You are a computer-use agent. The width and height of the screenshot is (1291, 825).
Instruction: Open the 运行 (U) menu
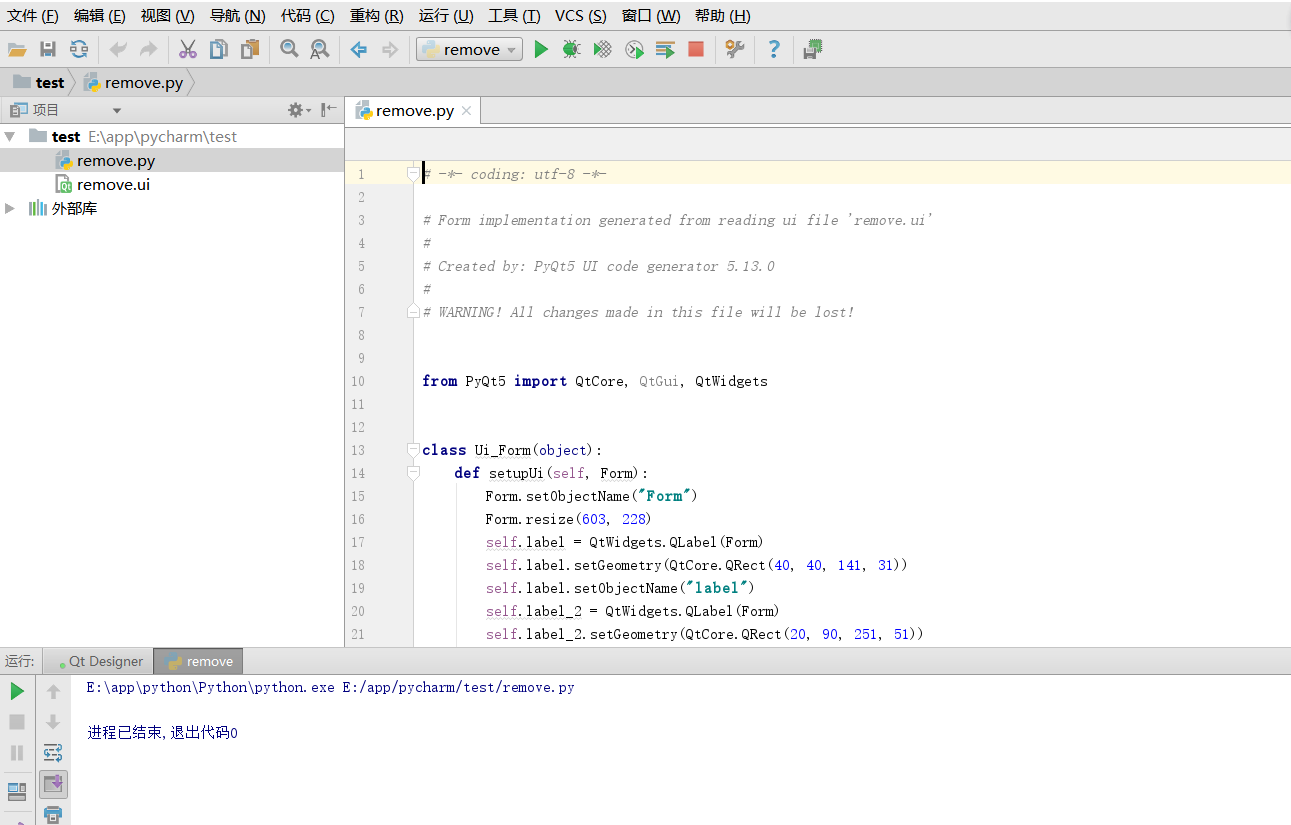coord(446,16)
